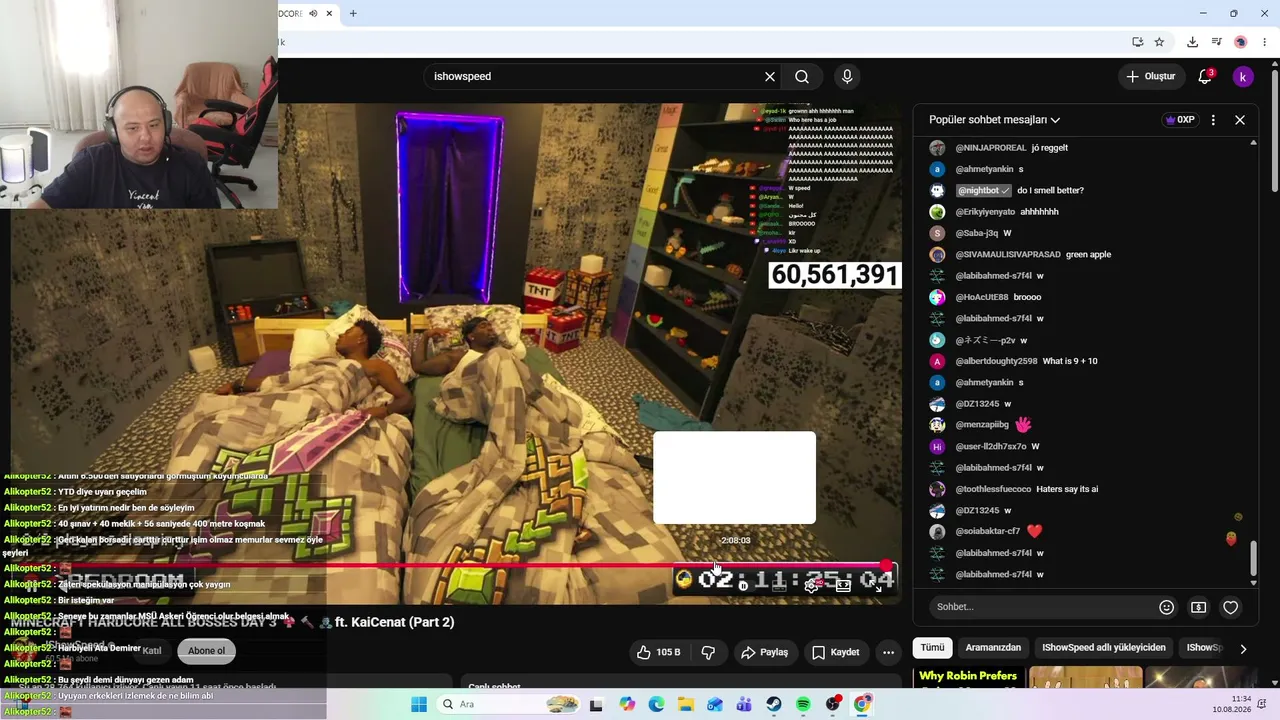Open Chrome downloads
This screenshot has width=1280, height=720.
coord(1192,42)
